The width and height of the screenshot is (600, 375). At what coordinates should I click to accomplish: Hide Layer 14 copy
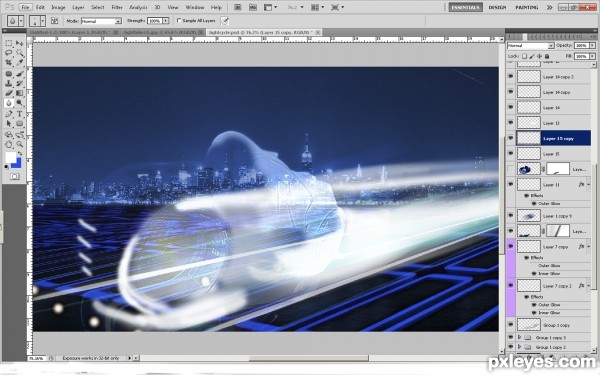pos(510,92)
